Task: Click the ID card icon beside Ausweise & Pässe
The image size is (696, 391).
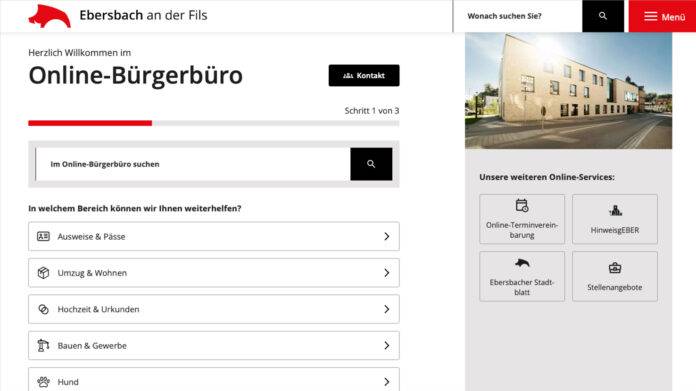Action: pos(43,236)
